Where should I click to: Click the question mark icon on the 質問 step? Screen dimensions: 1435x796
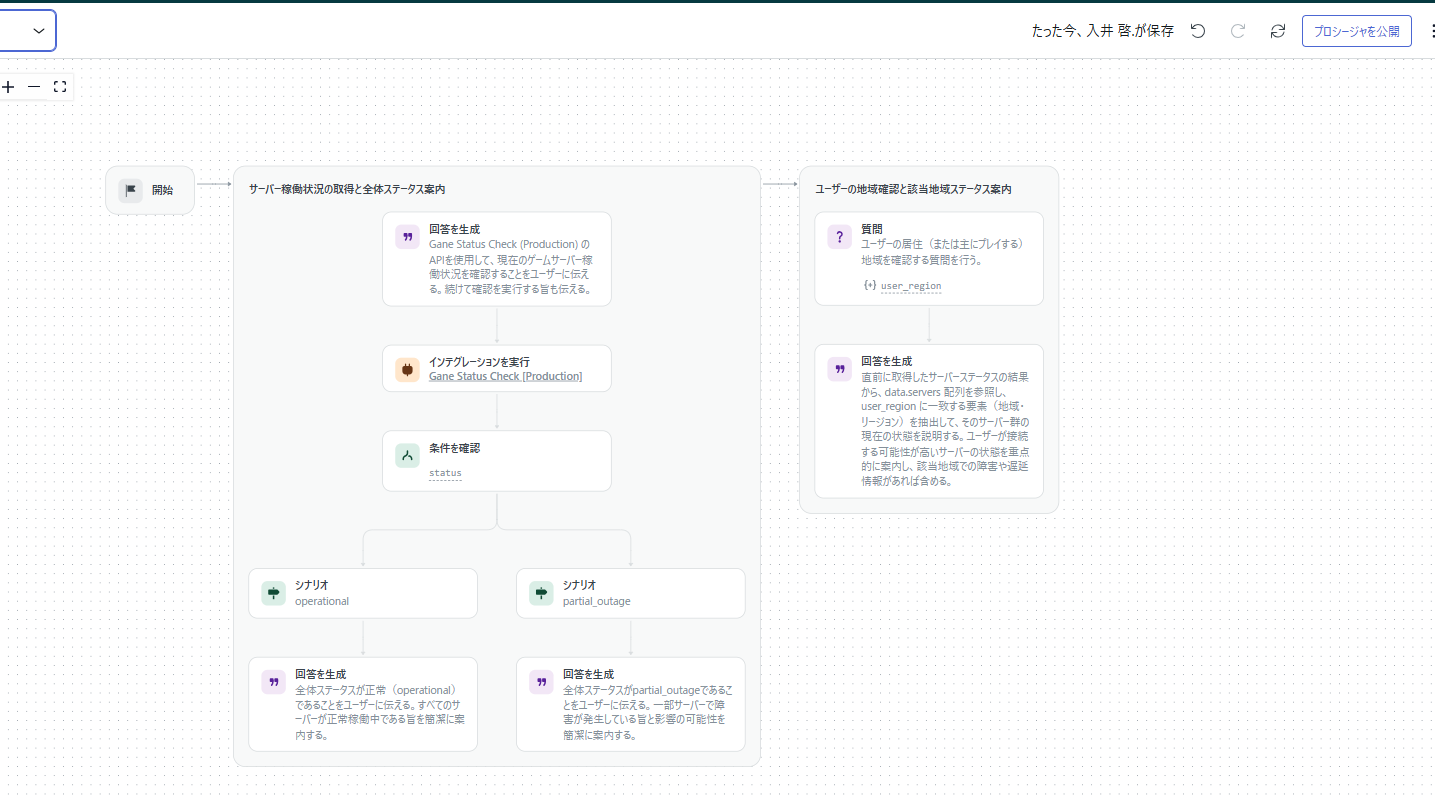click(x=839, y=236)
